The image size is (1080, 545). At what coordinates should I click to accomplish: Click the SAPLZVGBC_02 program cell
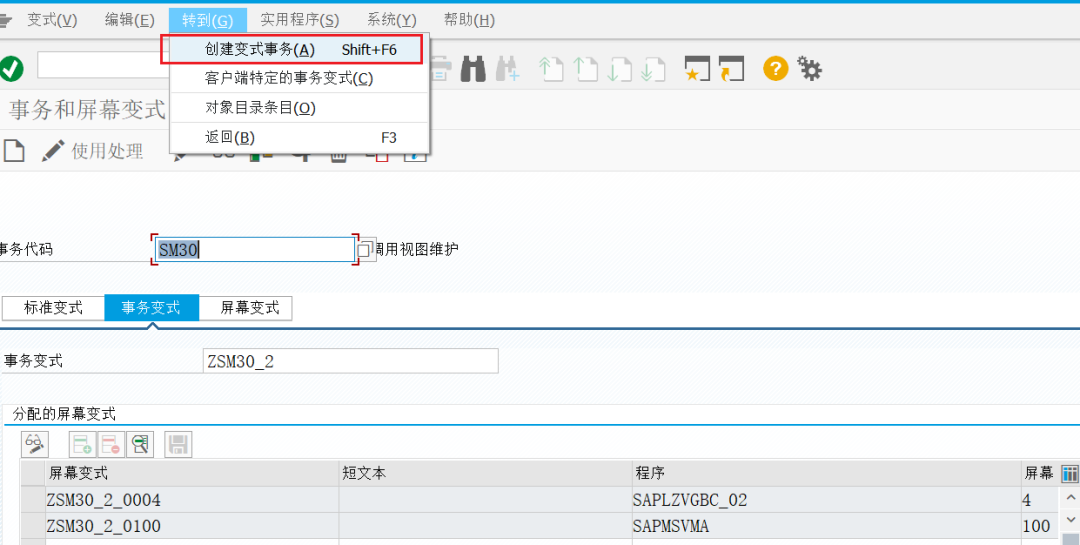pyautogui.click(x=825, y=500)
